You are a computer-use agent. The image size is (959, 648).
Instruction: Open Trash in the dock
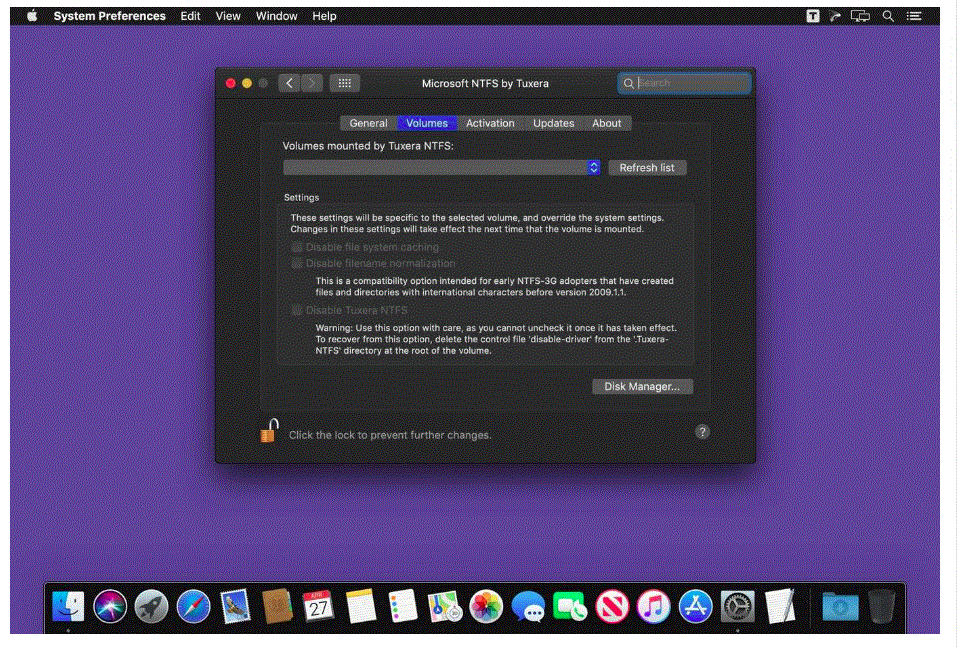[881, 606]
